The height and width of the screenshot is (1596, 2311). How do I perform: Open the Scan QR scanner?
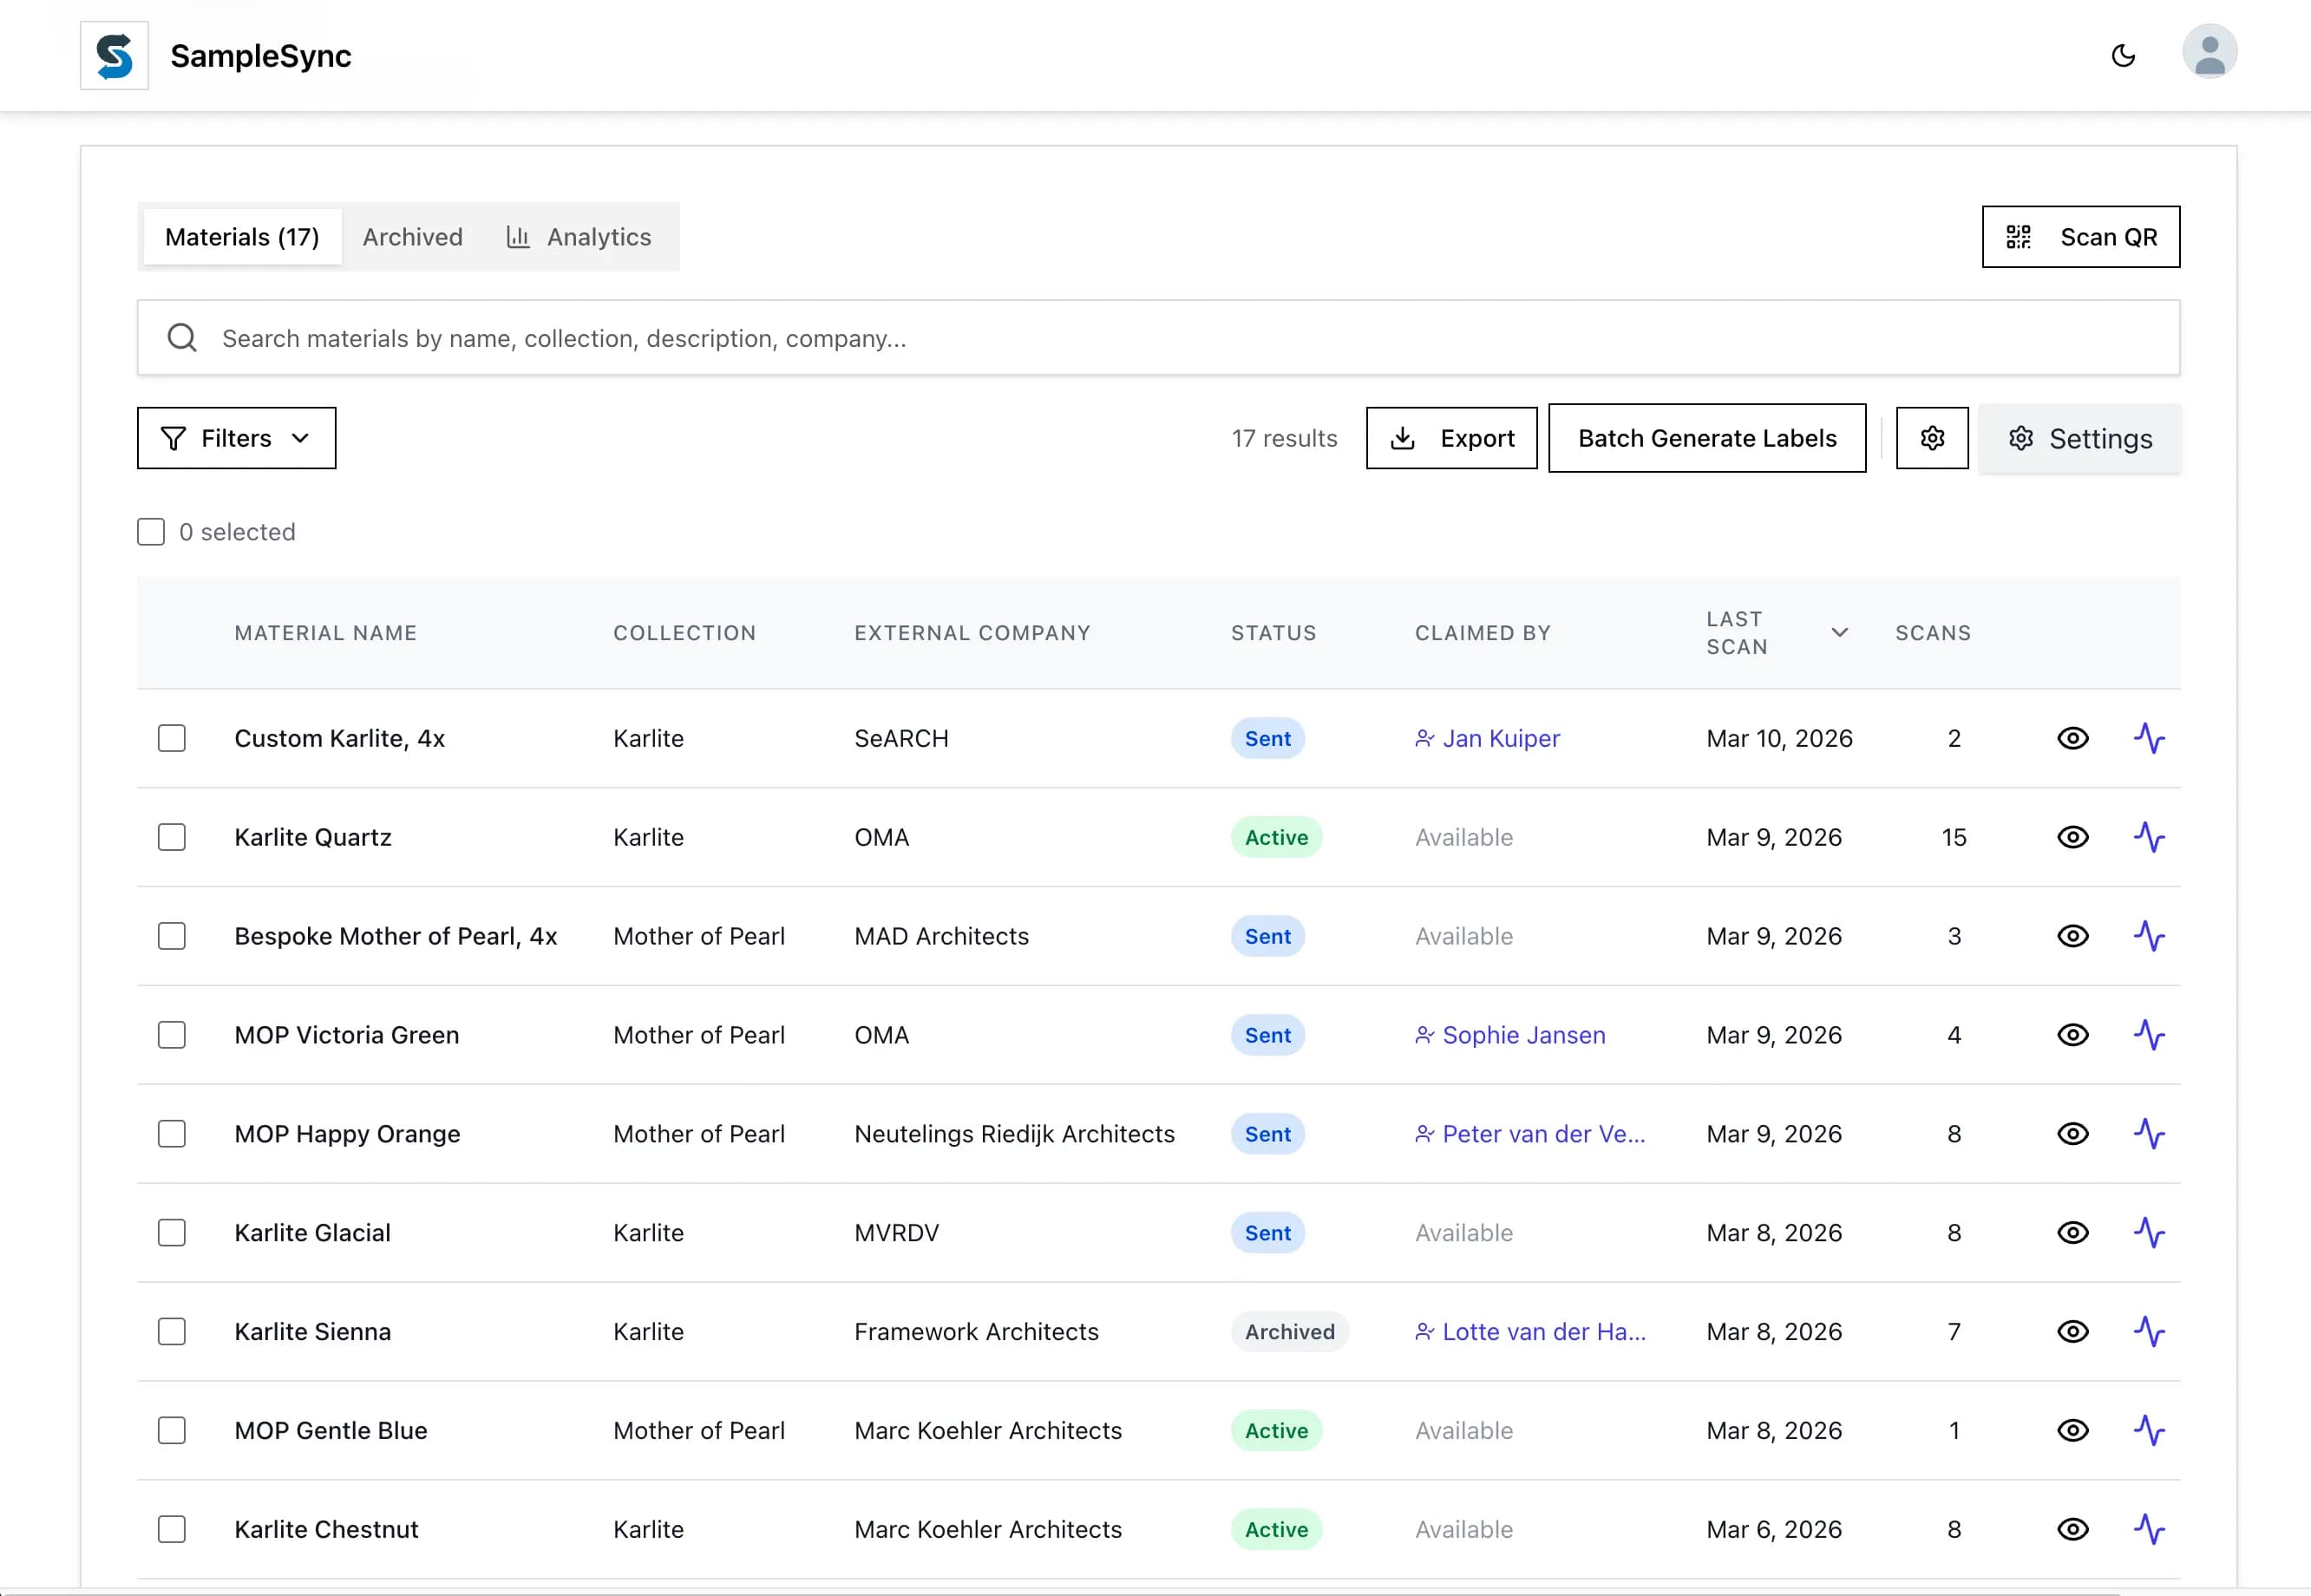point(2081,237)
